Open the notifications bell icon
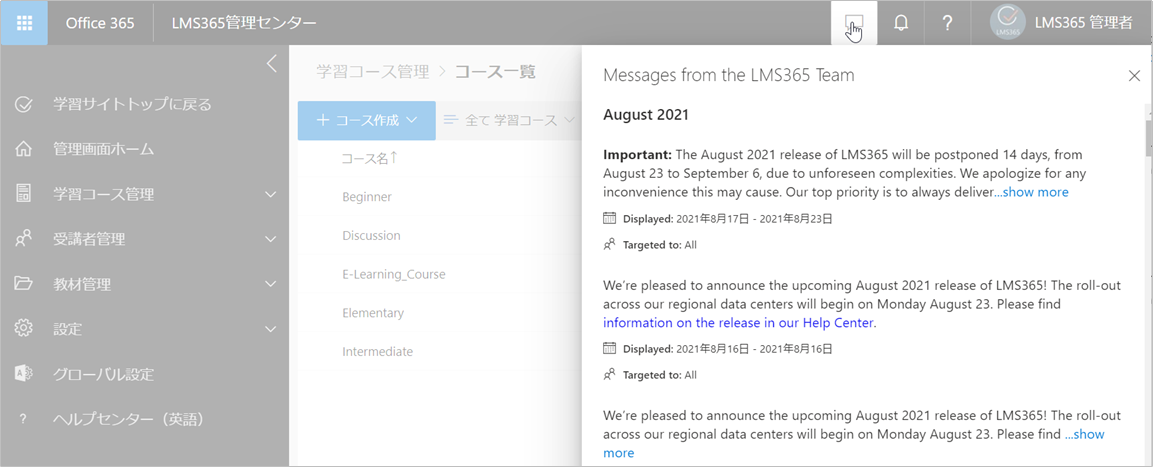Viewport: 1153px width, 467px height. click(901, 23)
